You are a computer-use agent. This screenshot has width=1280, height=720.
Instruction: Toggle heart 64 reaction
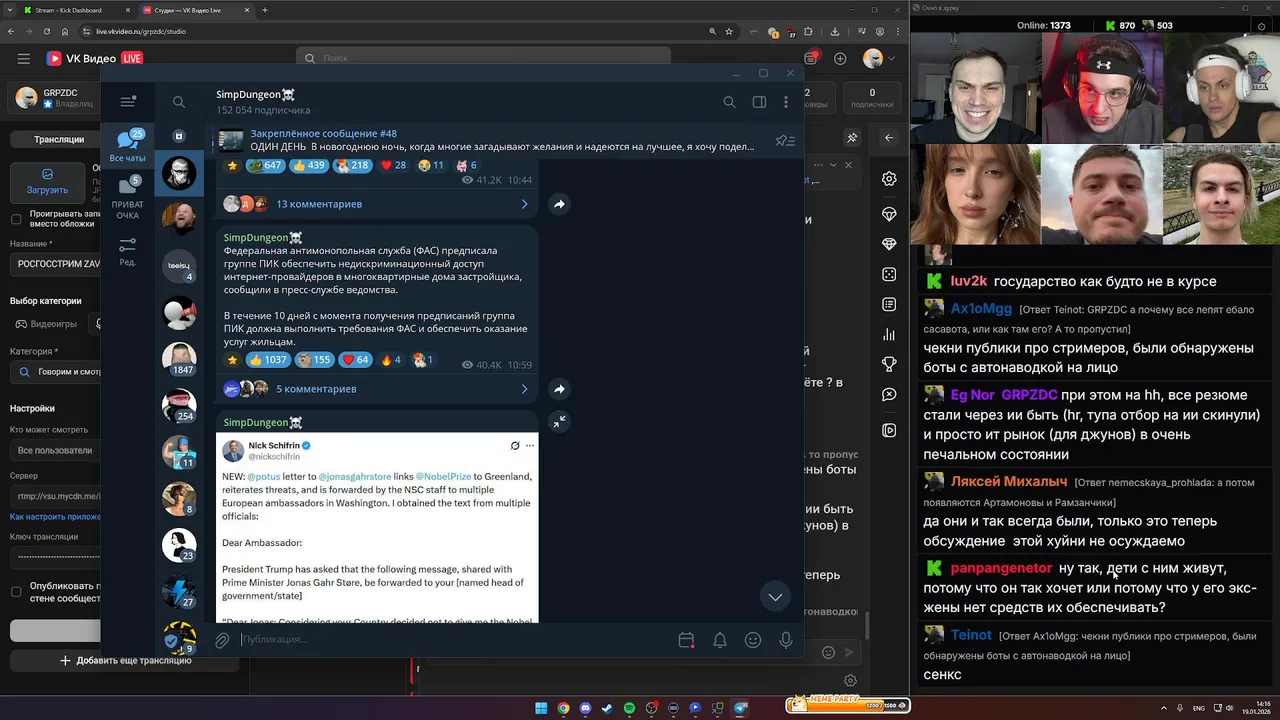coord(356,360)
